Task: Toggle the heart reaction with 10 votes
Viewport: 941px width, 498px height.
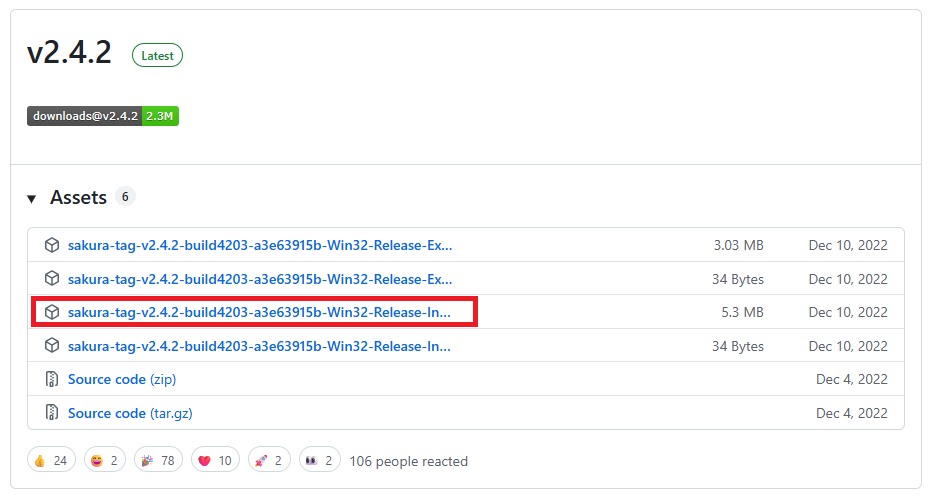Action: pos(215,460)
